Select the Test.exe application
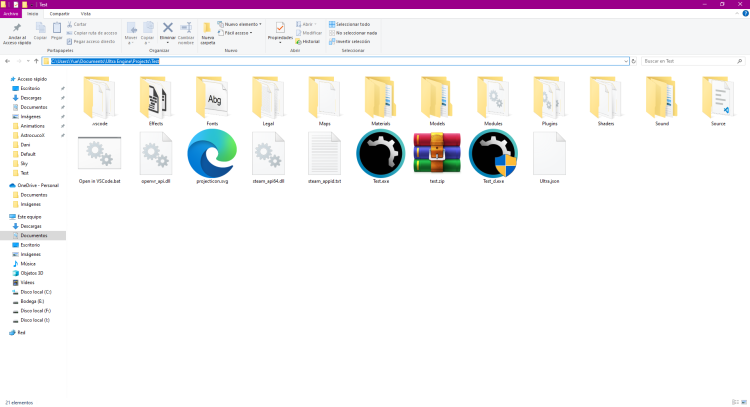The image size is (750, 407). point(381,154)
